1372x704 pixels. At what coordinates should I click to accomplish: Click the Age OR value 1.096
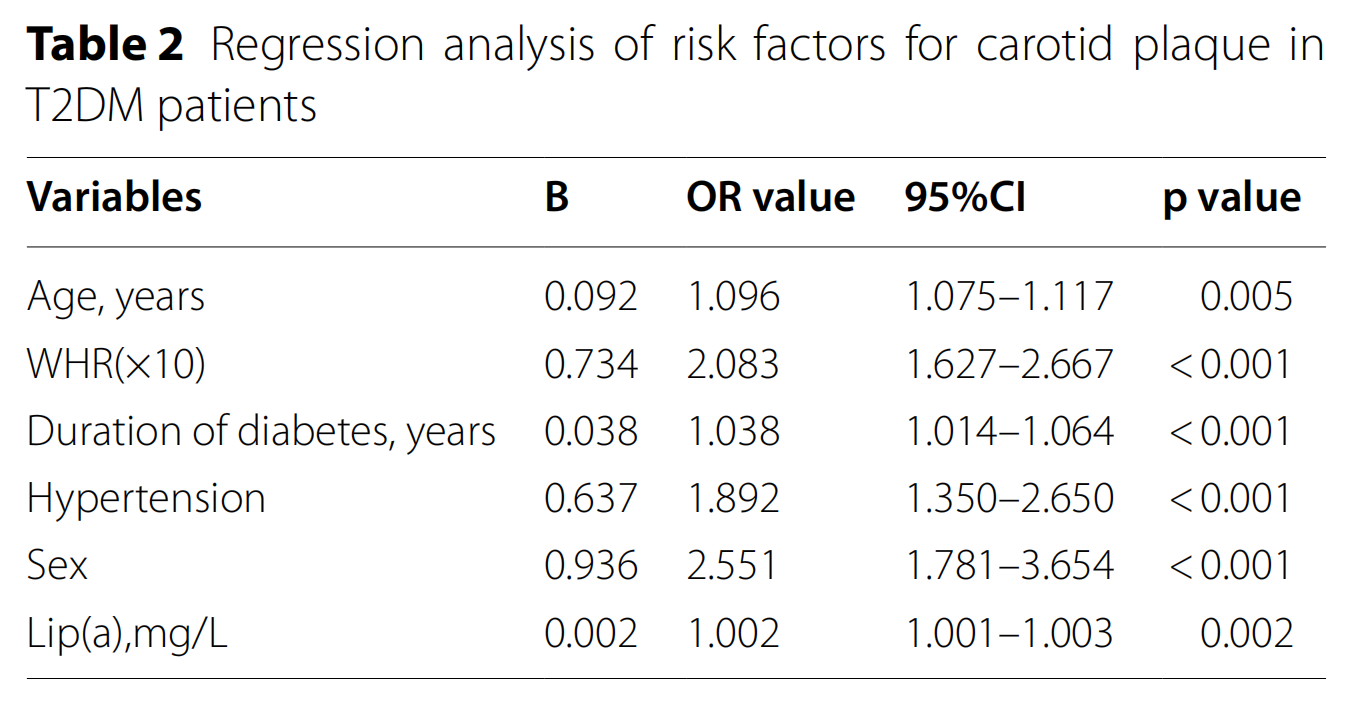click(x=733, y=297)
